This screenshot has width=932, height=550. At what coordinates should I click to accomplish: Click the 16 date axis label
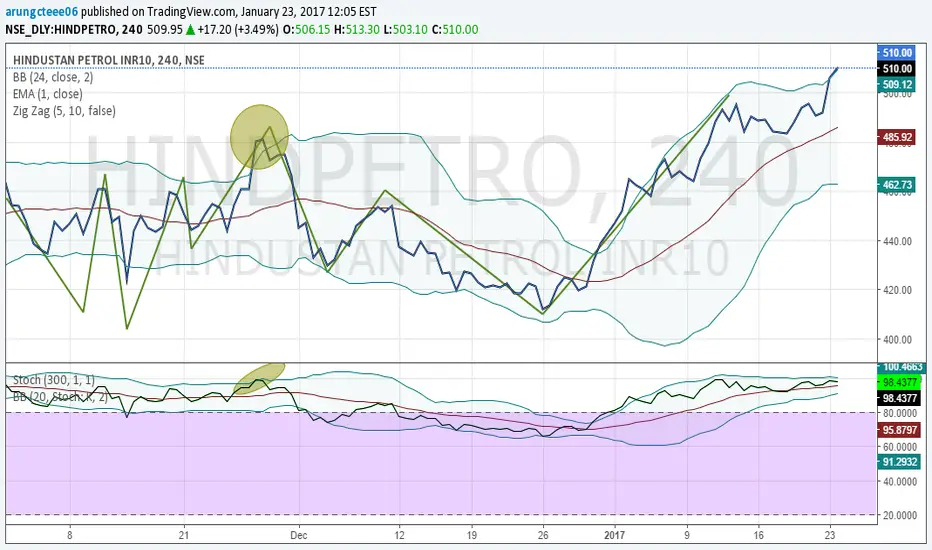point(758,535)
